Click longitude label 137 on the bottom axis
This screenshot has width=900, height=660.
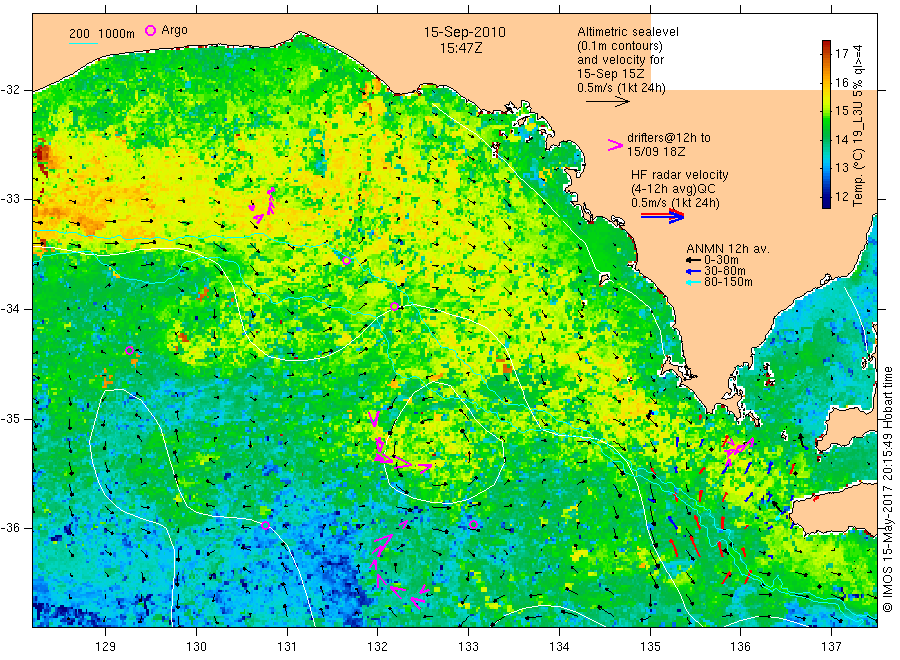(831, 647)
